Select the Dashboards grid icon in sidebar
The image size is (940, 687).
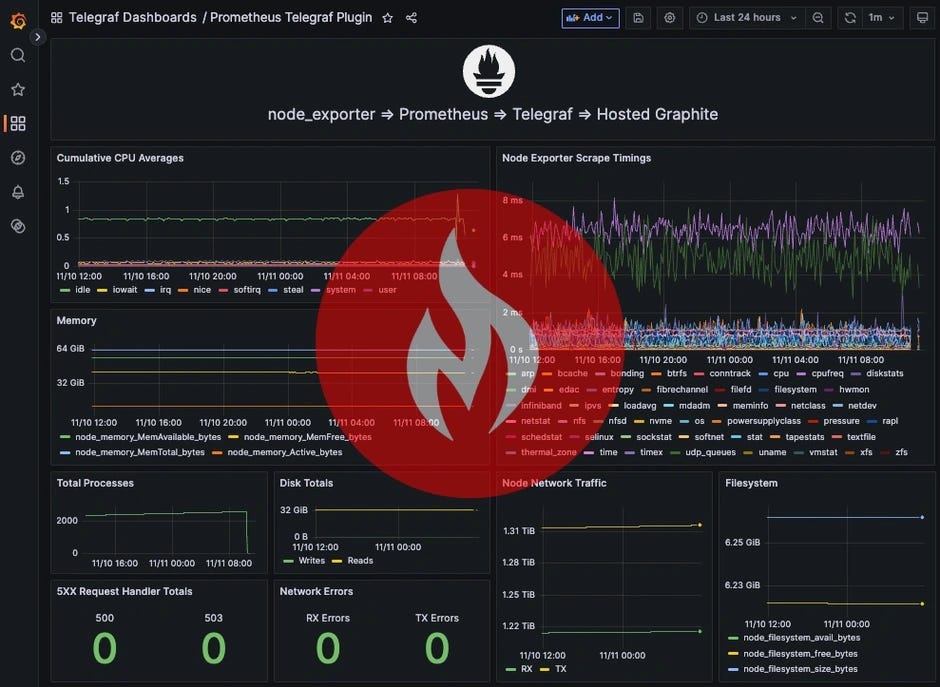coord(18,123)
